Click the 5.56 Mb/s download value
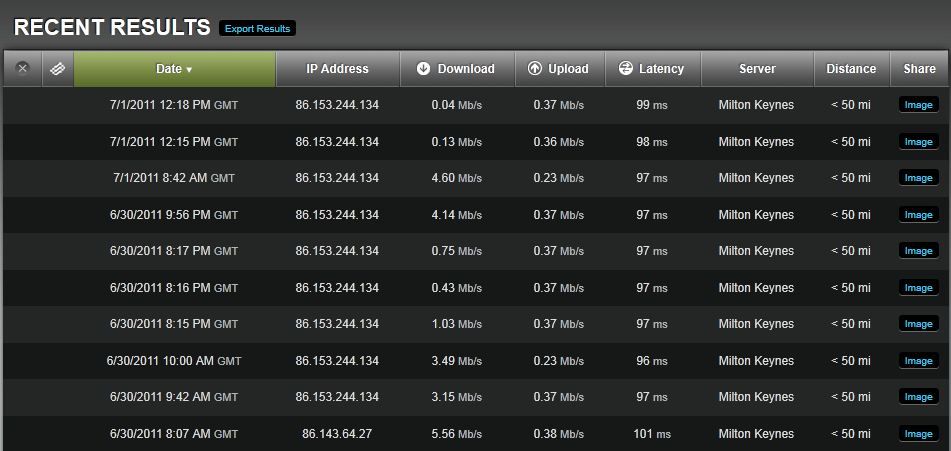The image size is (951, 451). click(x=457, y=433)
